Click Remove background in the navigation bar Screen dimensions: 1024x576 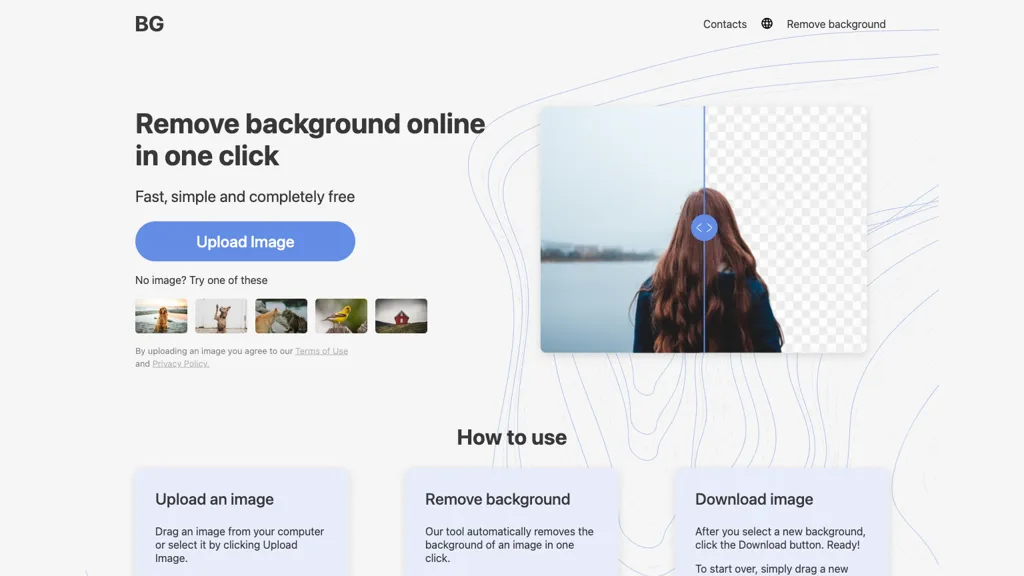(x=836, y=24)
